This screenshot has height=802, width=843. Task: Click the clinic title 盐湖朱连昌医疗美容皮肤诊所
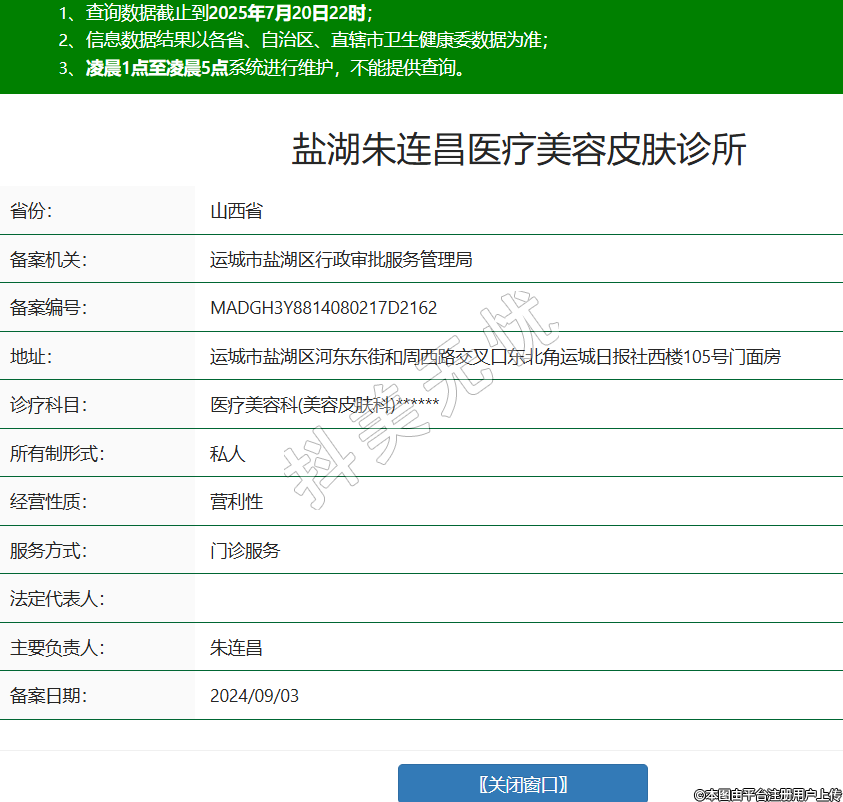click(x=519, y=149)
